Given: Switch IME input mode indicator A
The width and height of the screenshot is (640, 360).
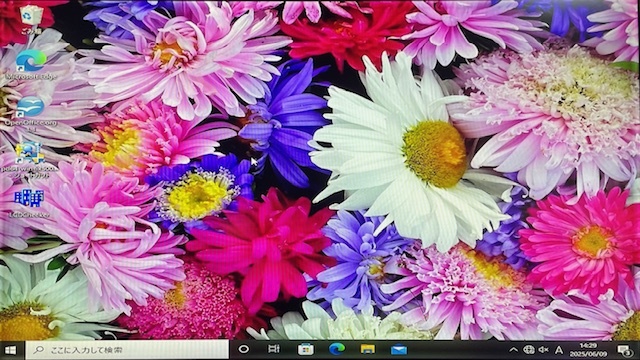Looking at the screenshot, I should point(559,350).
